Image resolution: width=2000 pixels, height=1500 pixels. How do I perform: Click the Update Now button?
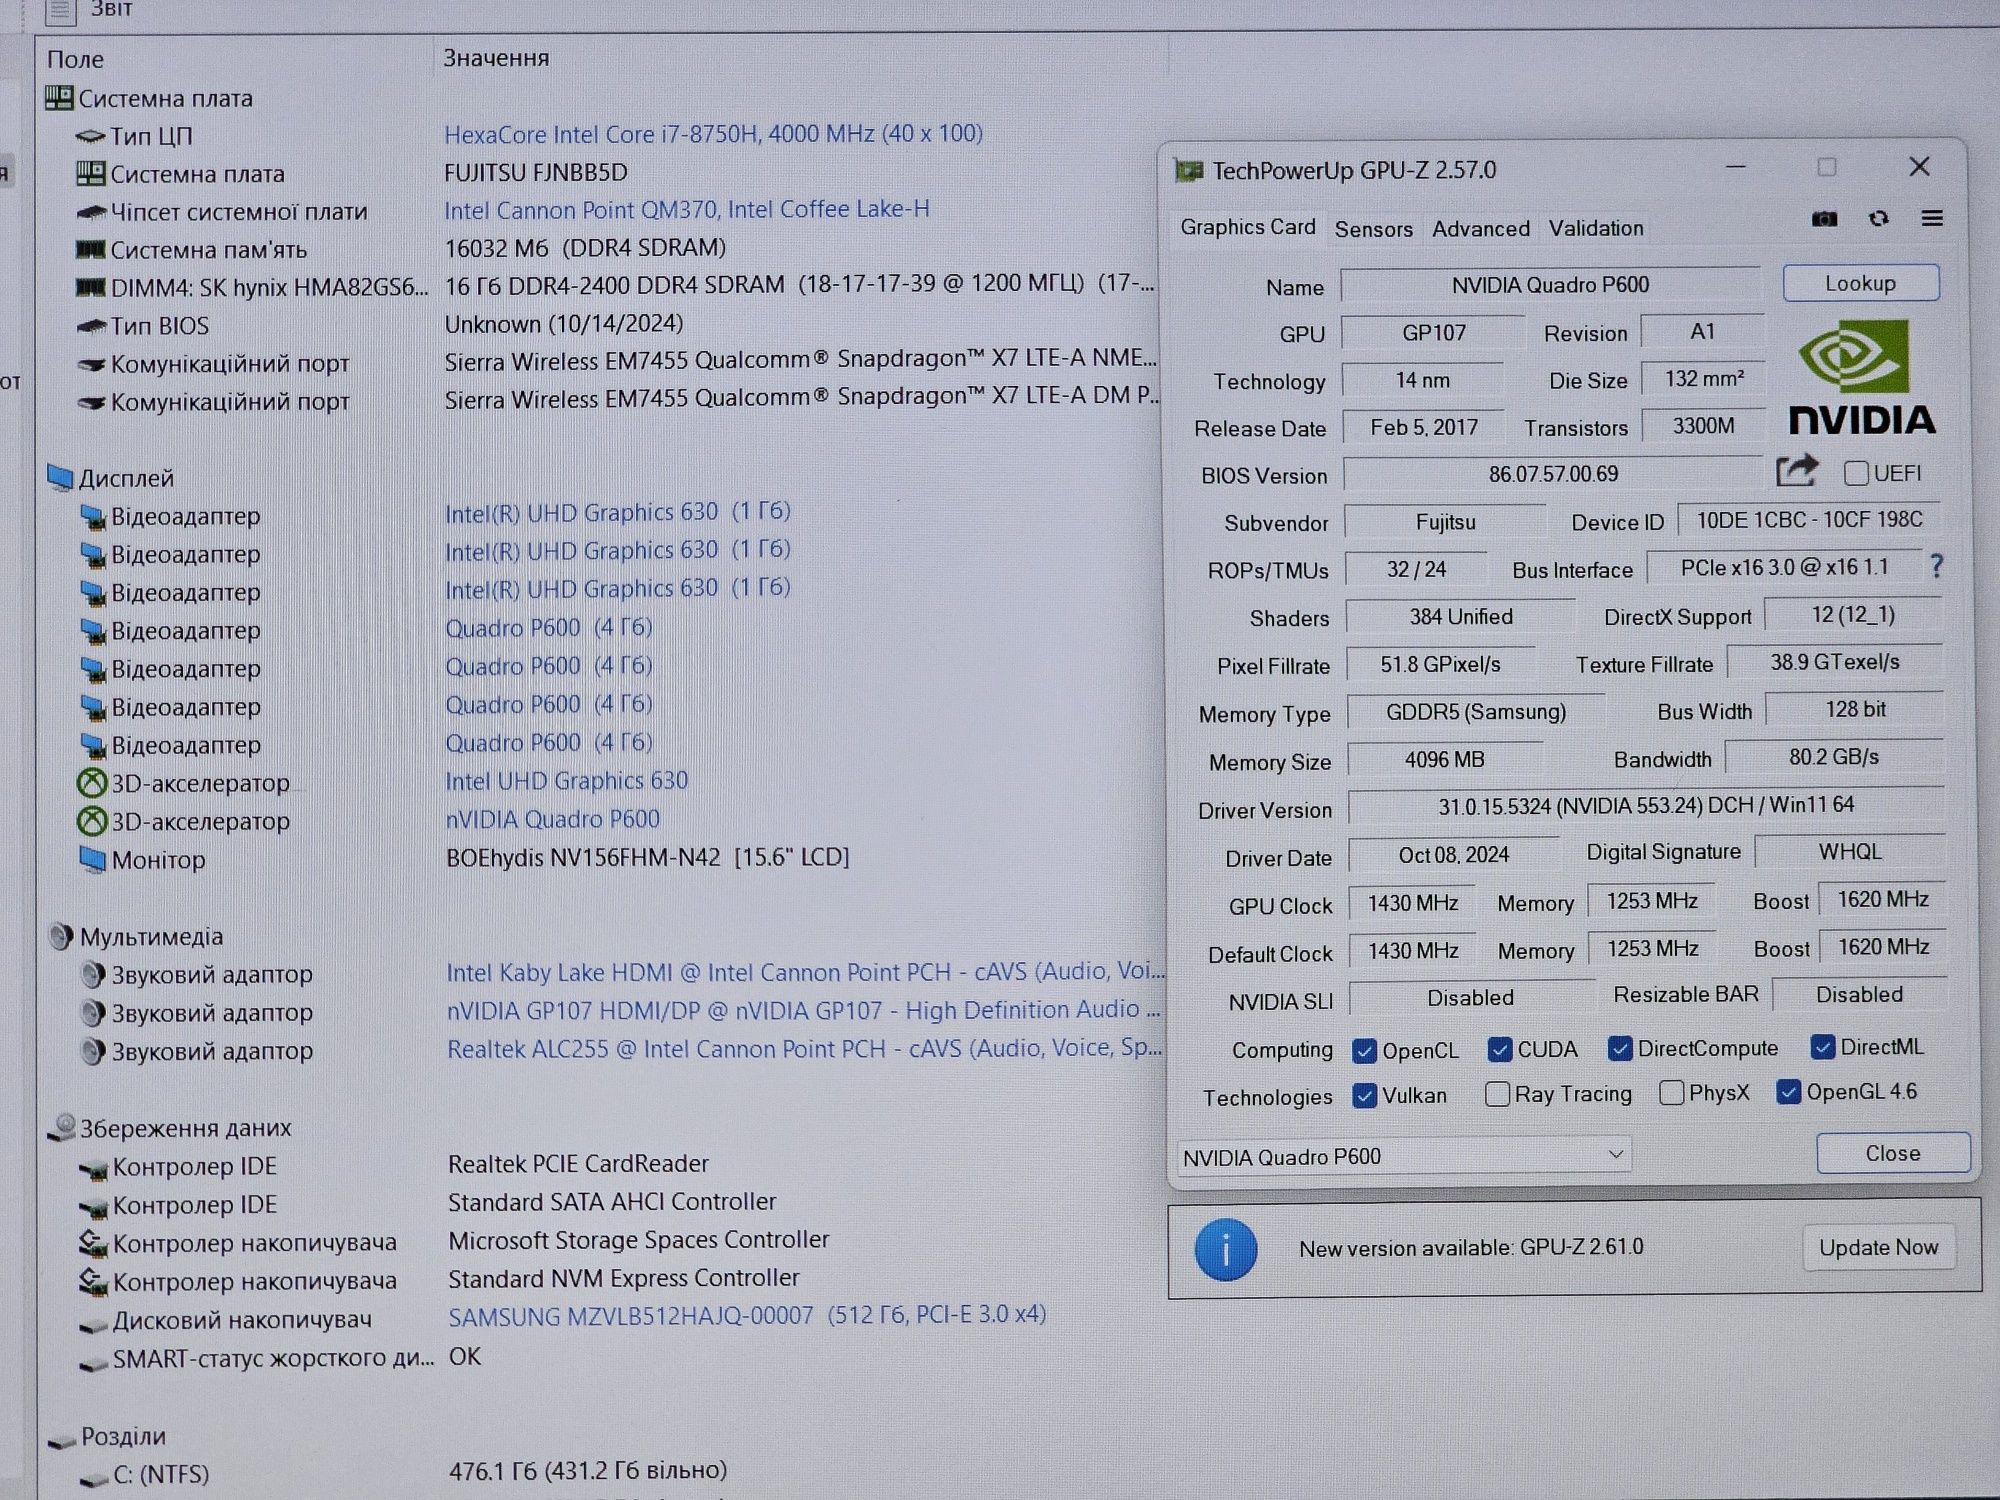point(1878,1247)
